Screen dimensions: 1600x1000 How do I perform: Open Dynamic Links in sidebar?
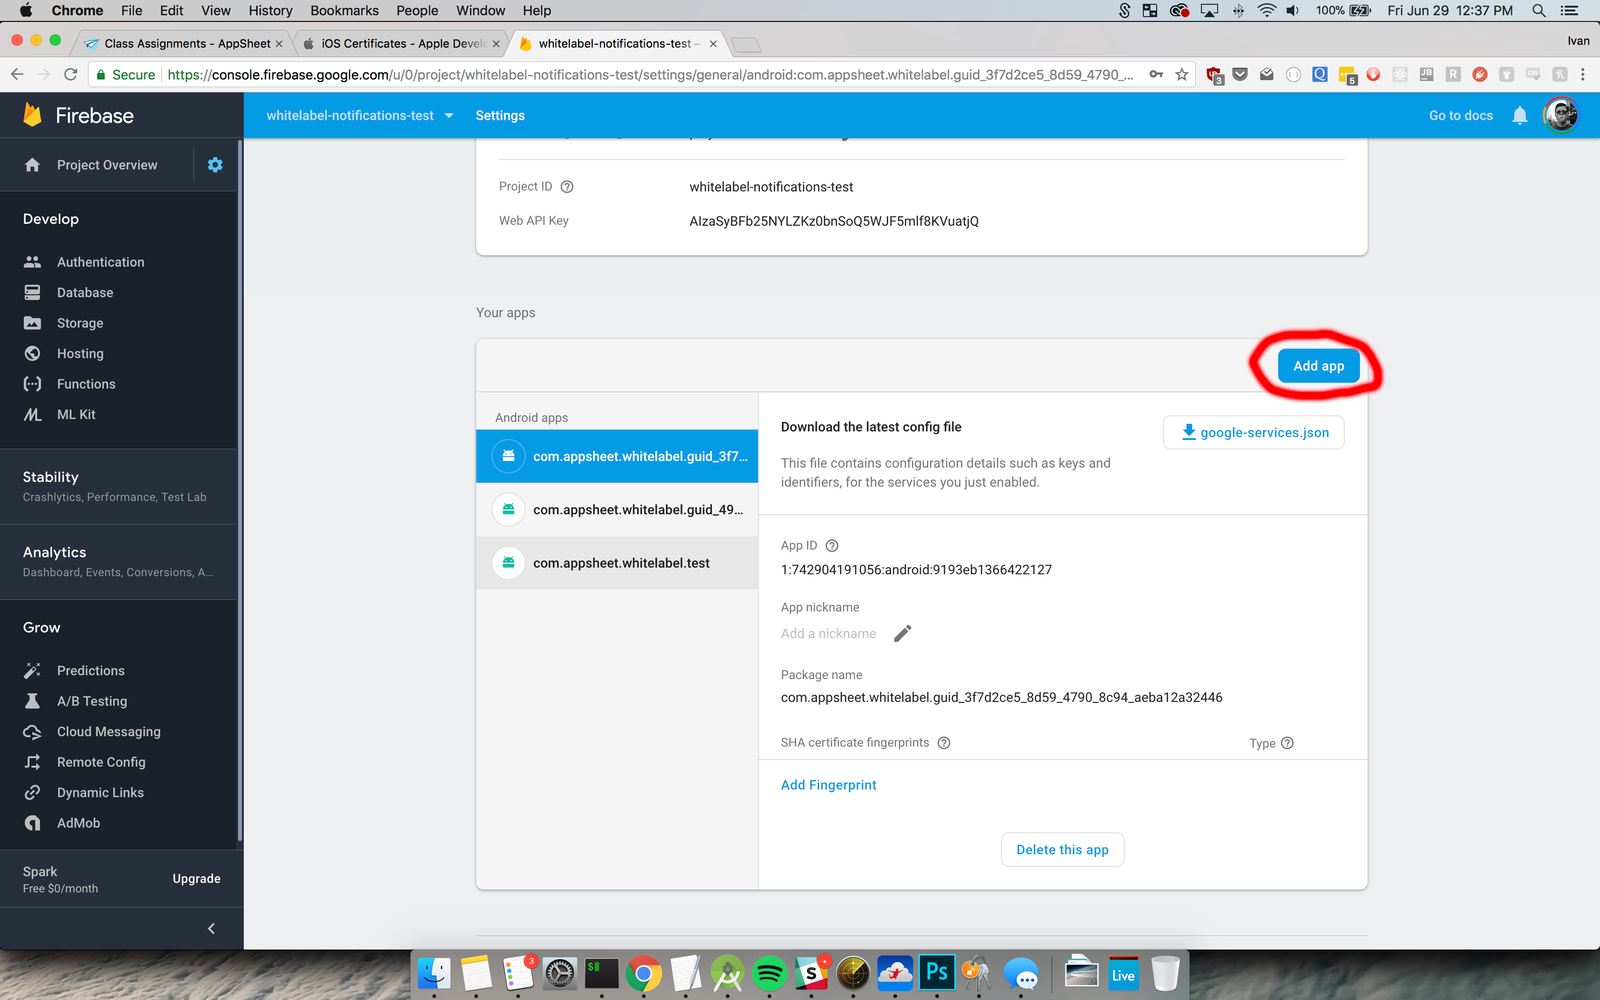coord(100,793)
